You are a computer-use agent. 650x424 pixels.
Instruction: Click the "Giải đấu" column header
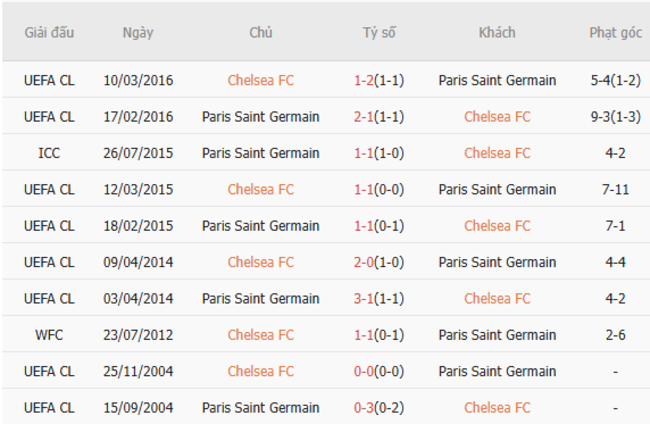(49, 32)
